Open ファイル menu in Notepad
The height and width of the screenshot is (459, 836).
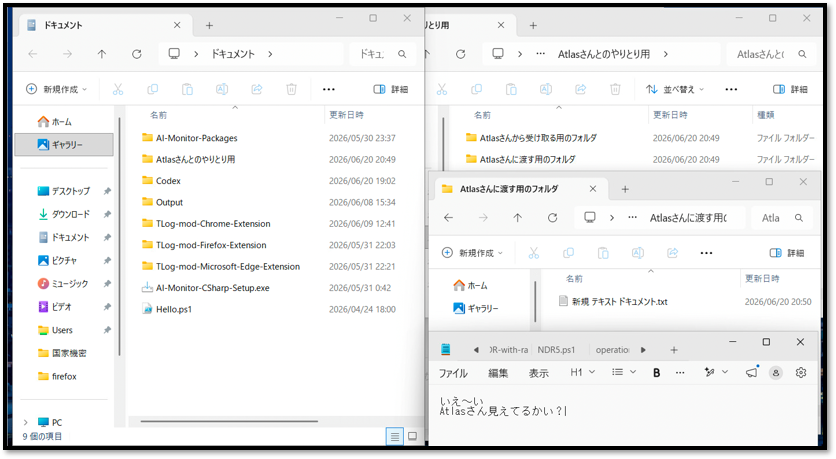(453, 373)
